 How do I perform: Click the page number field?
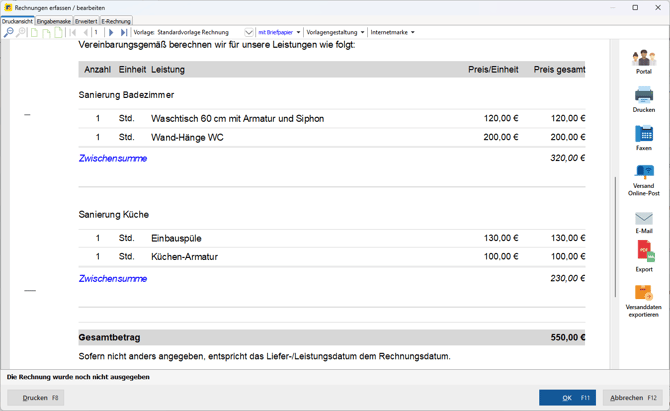(x=98, y=32)
